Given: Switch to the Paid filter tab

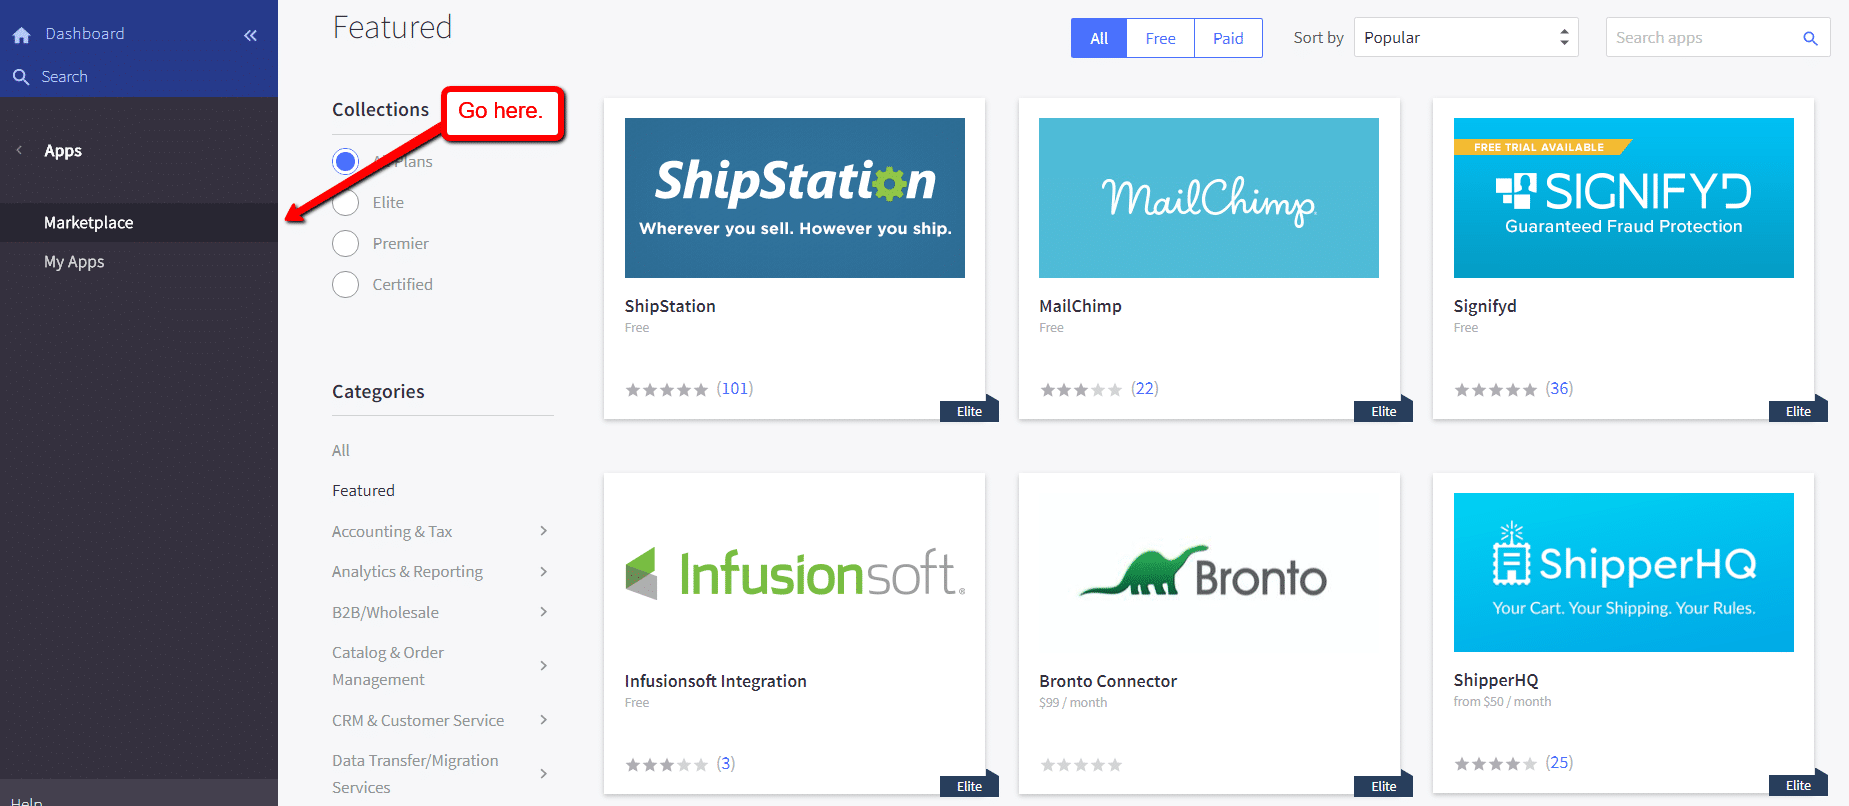Looking at the screenshot, I should click(x=1228, y=38).
